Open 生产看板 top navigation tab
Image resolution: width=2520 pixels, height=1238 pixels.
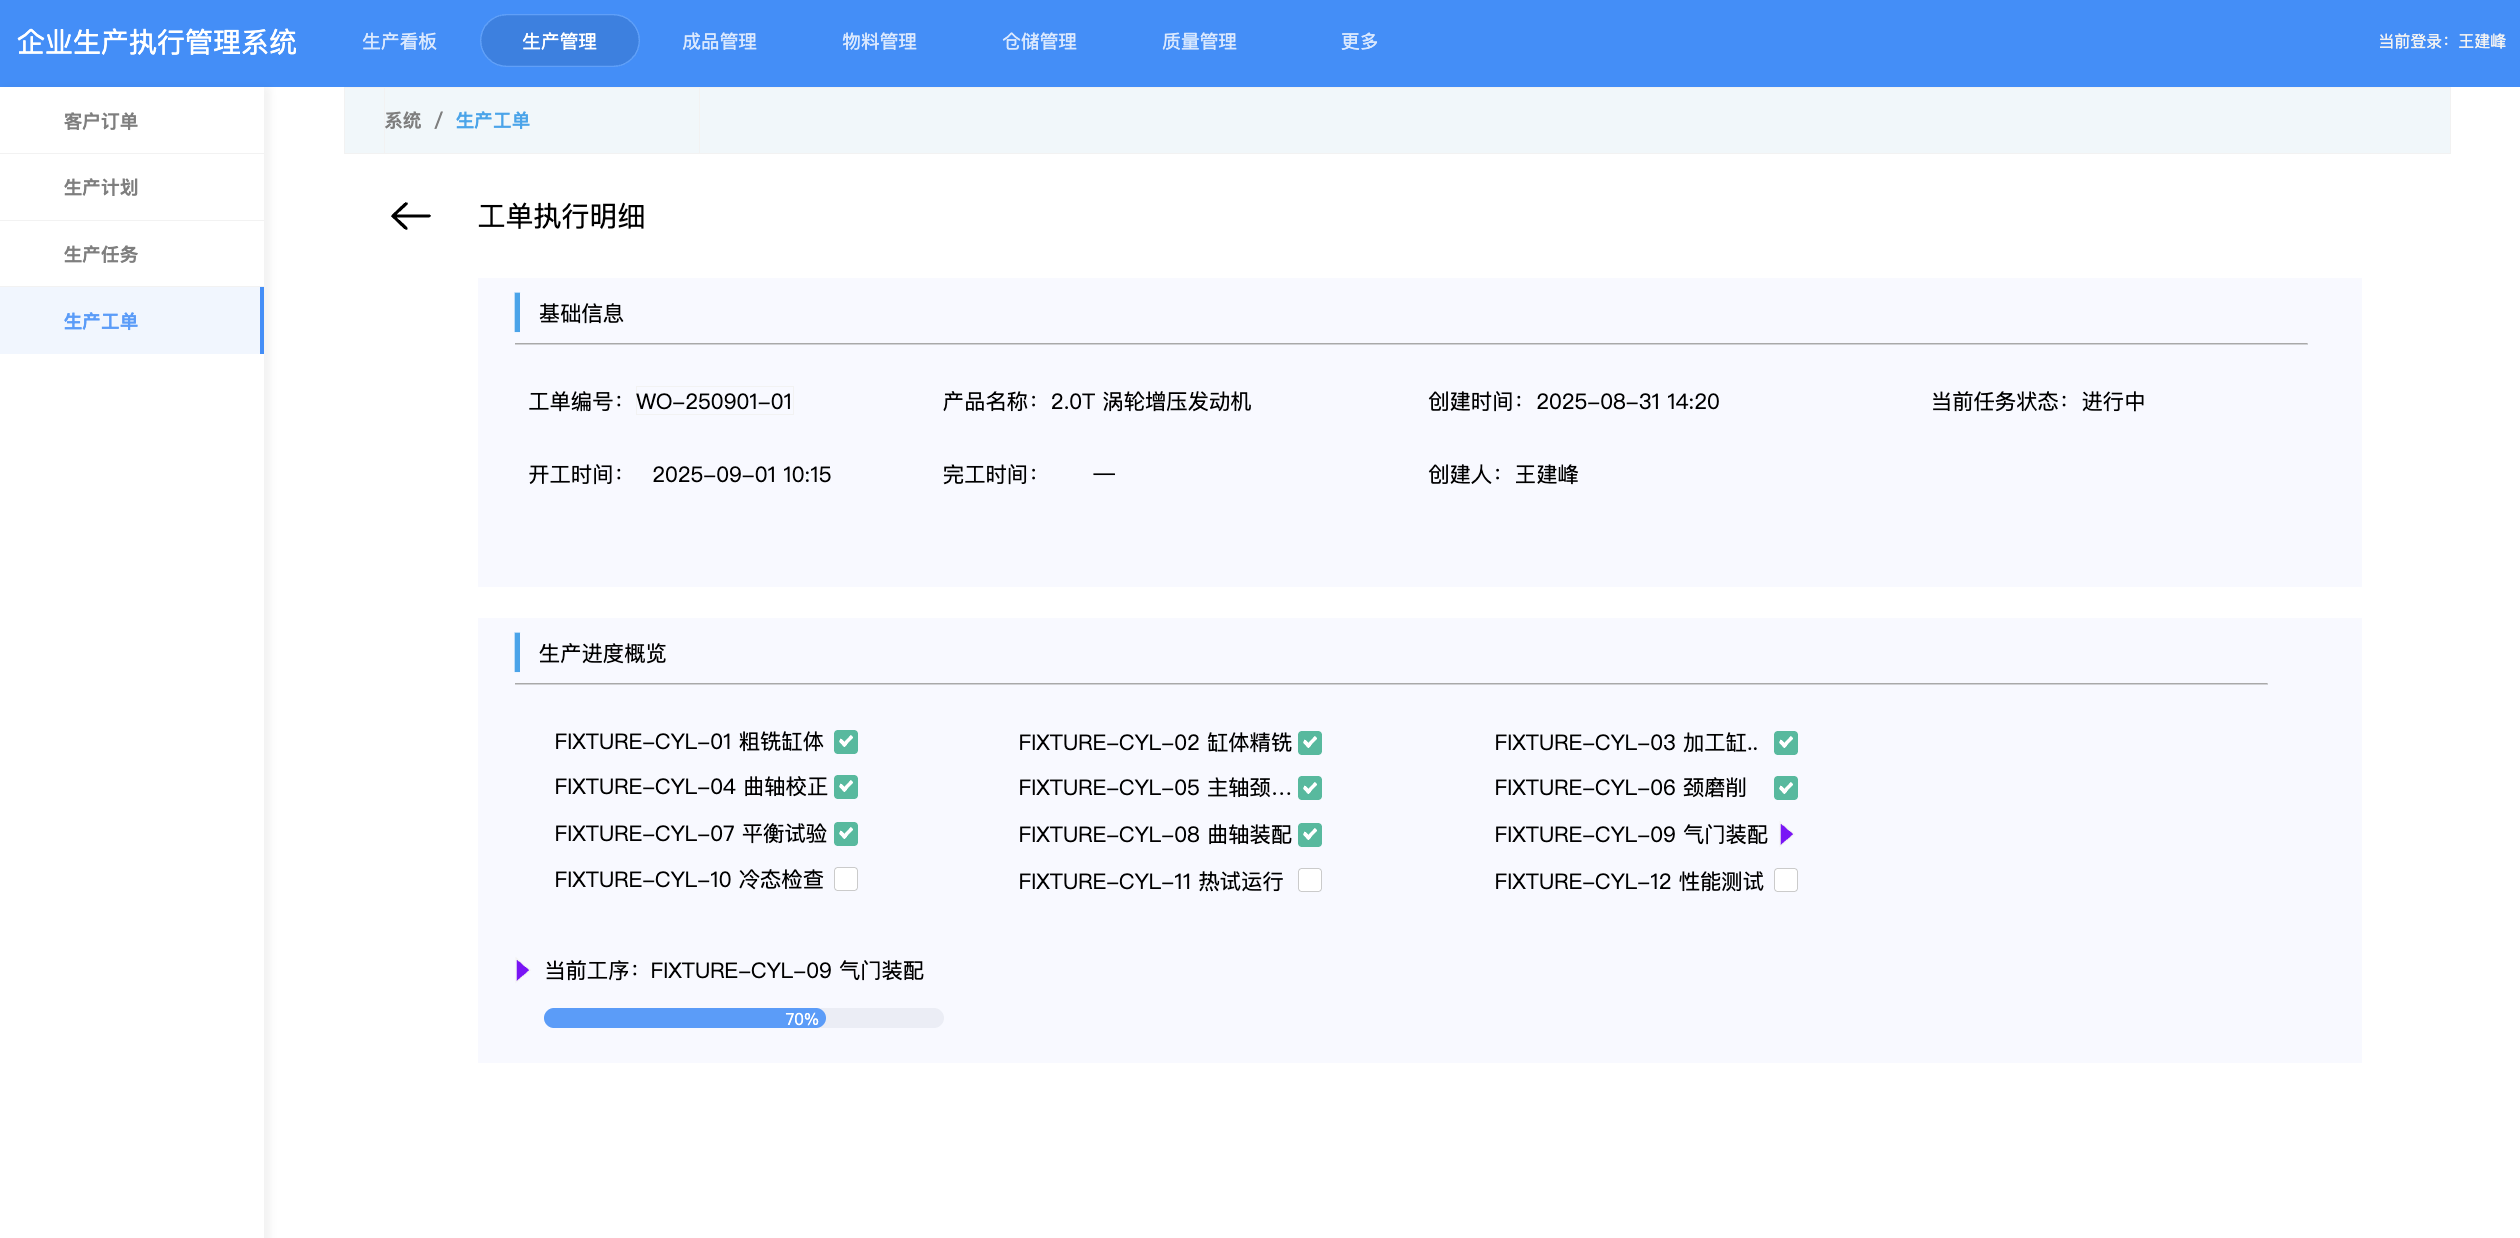399,41
